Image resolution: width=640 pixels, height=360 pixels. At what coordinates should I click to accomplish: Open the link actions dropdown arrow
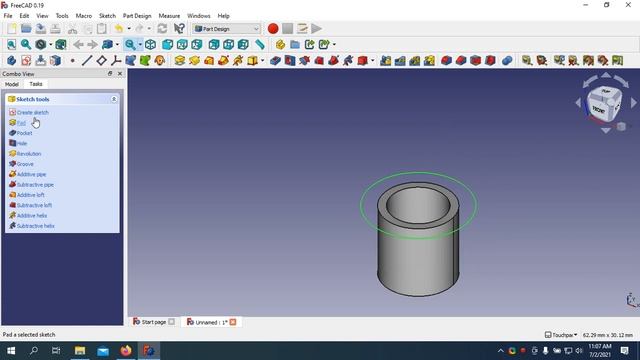[x=334, y=44]
